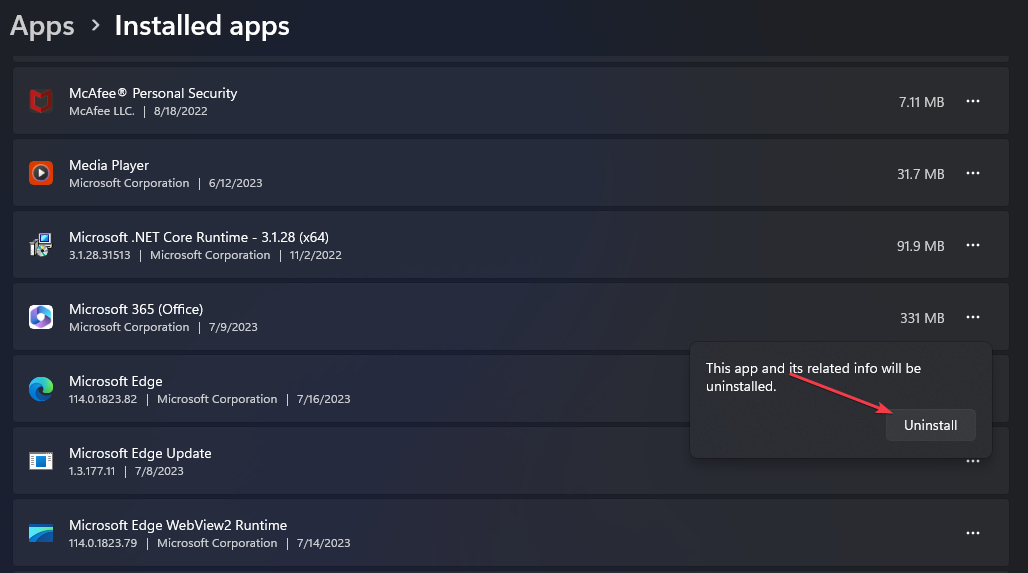The height and width of the screenshot is (573, 1028).
Task: Click the Media Player date 6/12/2023
Action: [235, 184]
